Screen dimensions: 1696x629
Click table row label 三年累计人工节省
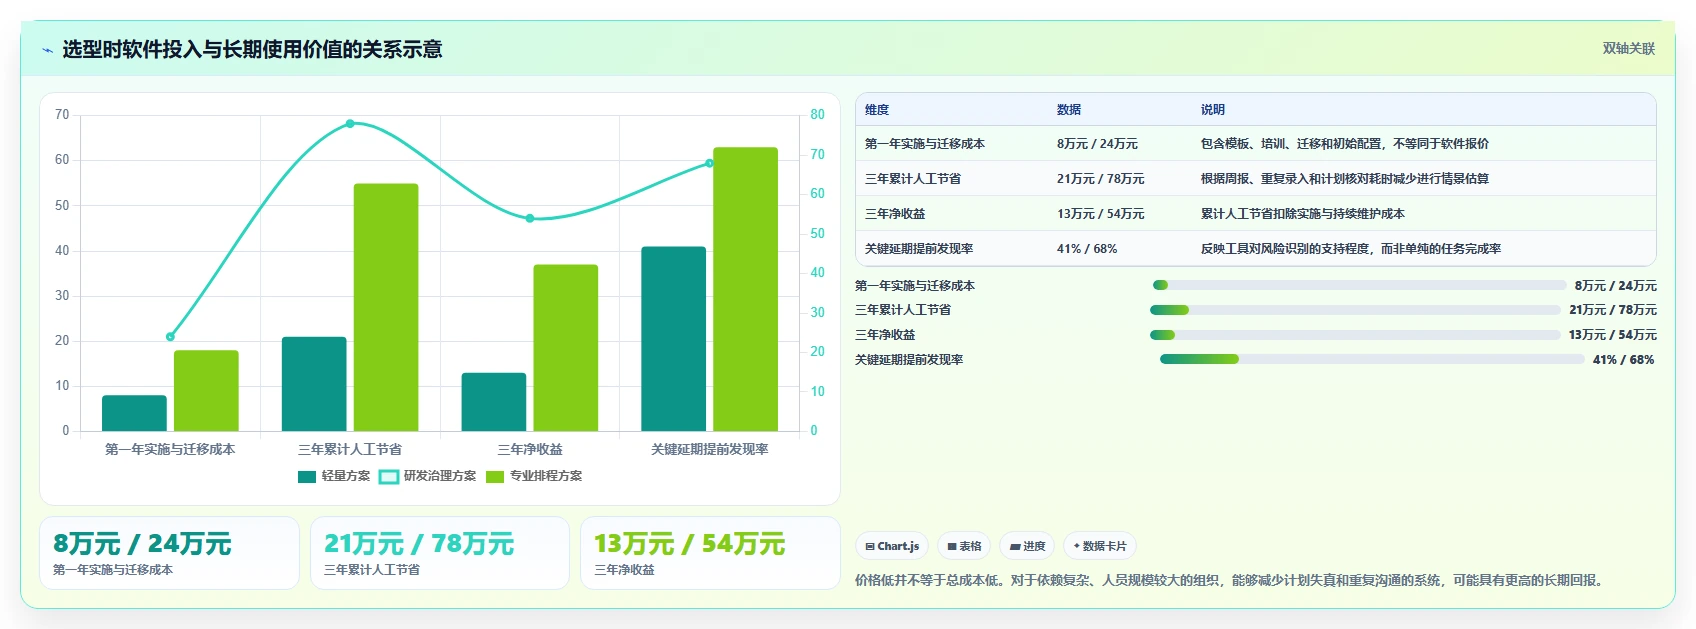point(913,179)
